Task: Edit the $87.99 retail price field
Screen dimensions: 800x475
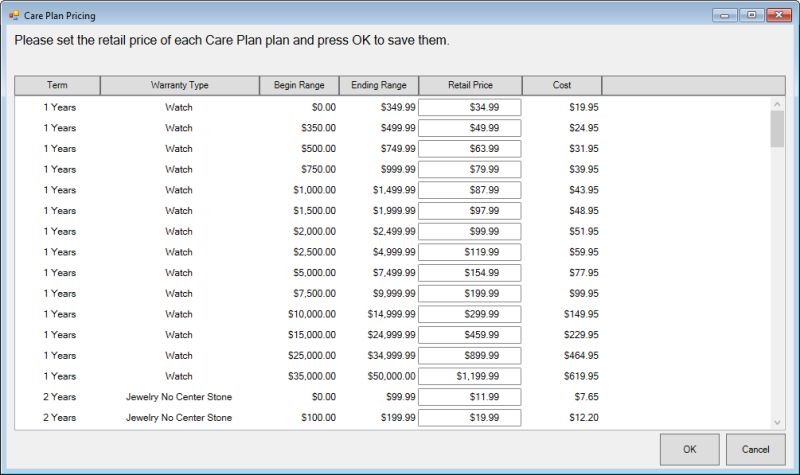Action: point(469,190)
